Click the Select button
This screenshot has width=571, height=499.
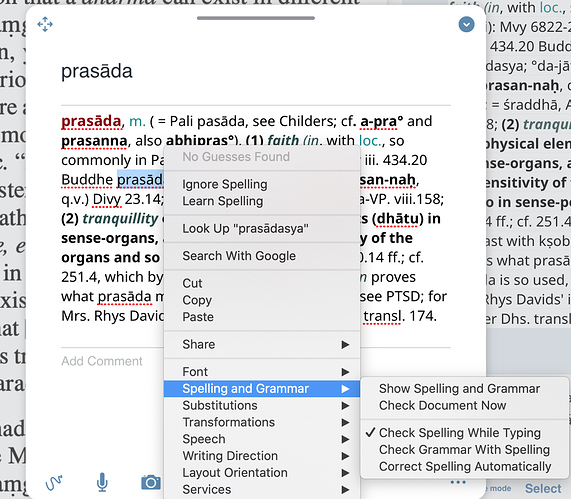(543, 488)
